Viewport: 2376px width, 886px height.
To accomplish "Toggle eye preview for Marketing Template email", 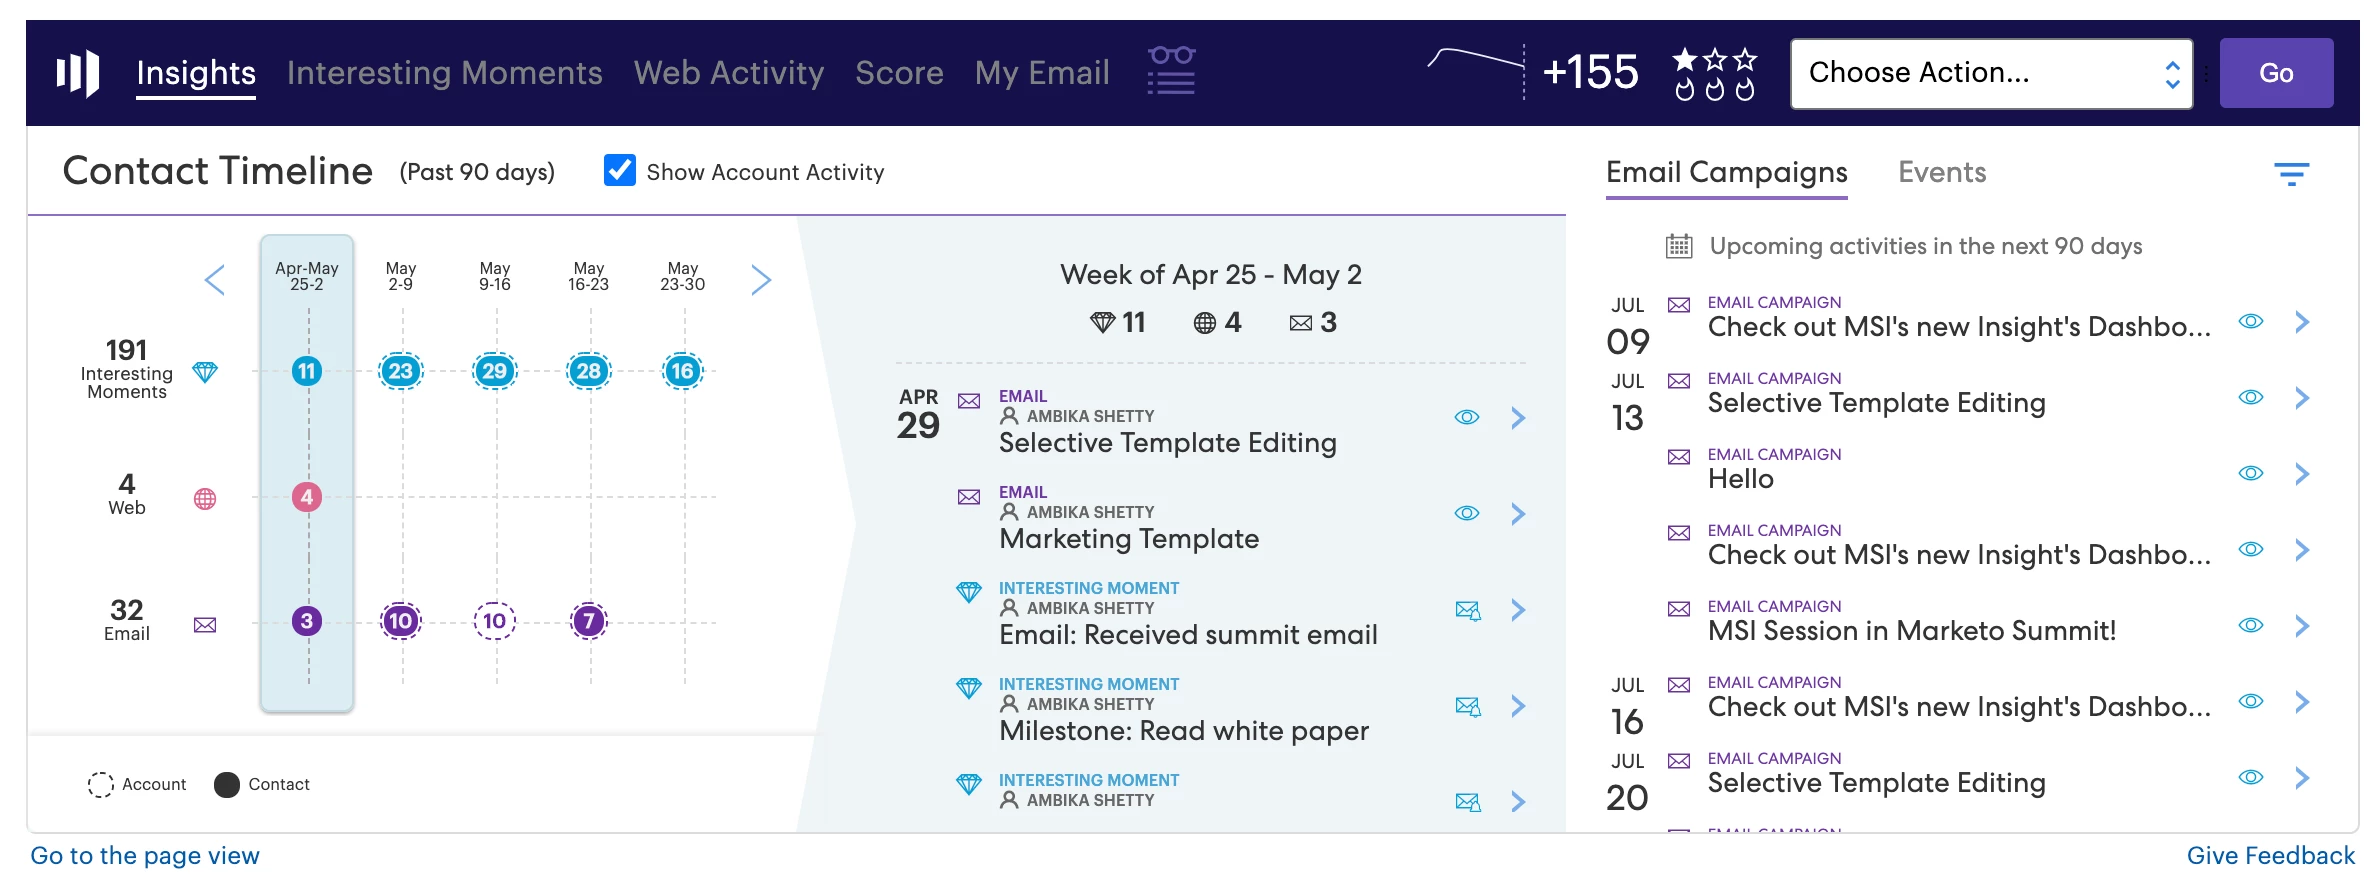I will (x=1467, y=513).
